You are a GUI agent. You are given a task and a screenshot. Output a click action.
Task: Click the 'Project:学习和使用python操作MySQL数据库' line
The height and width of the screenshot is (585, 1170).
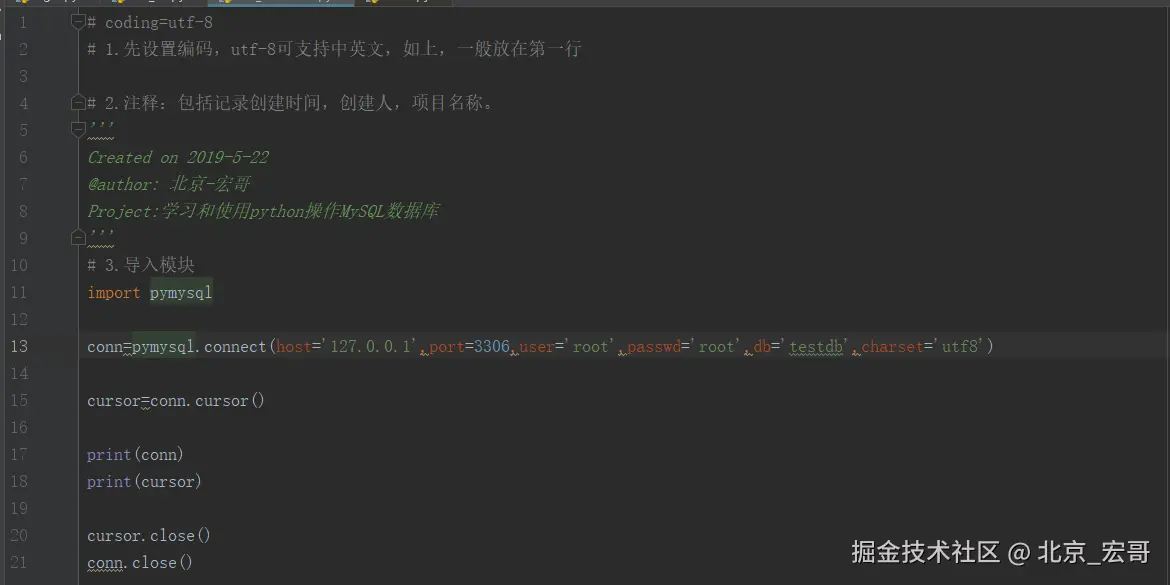[x=263, y=211]
